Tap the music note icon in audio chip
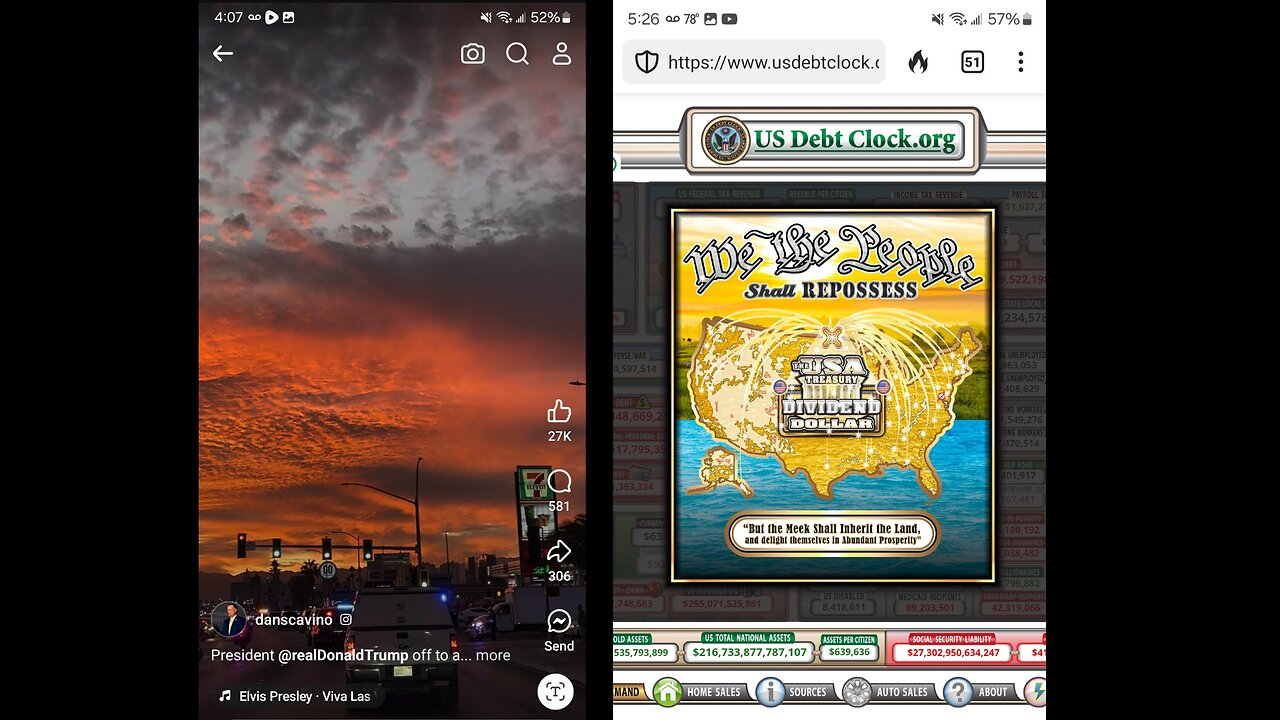The width and height of the screenshot is (1280, 720). click(225, 696)
